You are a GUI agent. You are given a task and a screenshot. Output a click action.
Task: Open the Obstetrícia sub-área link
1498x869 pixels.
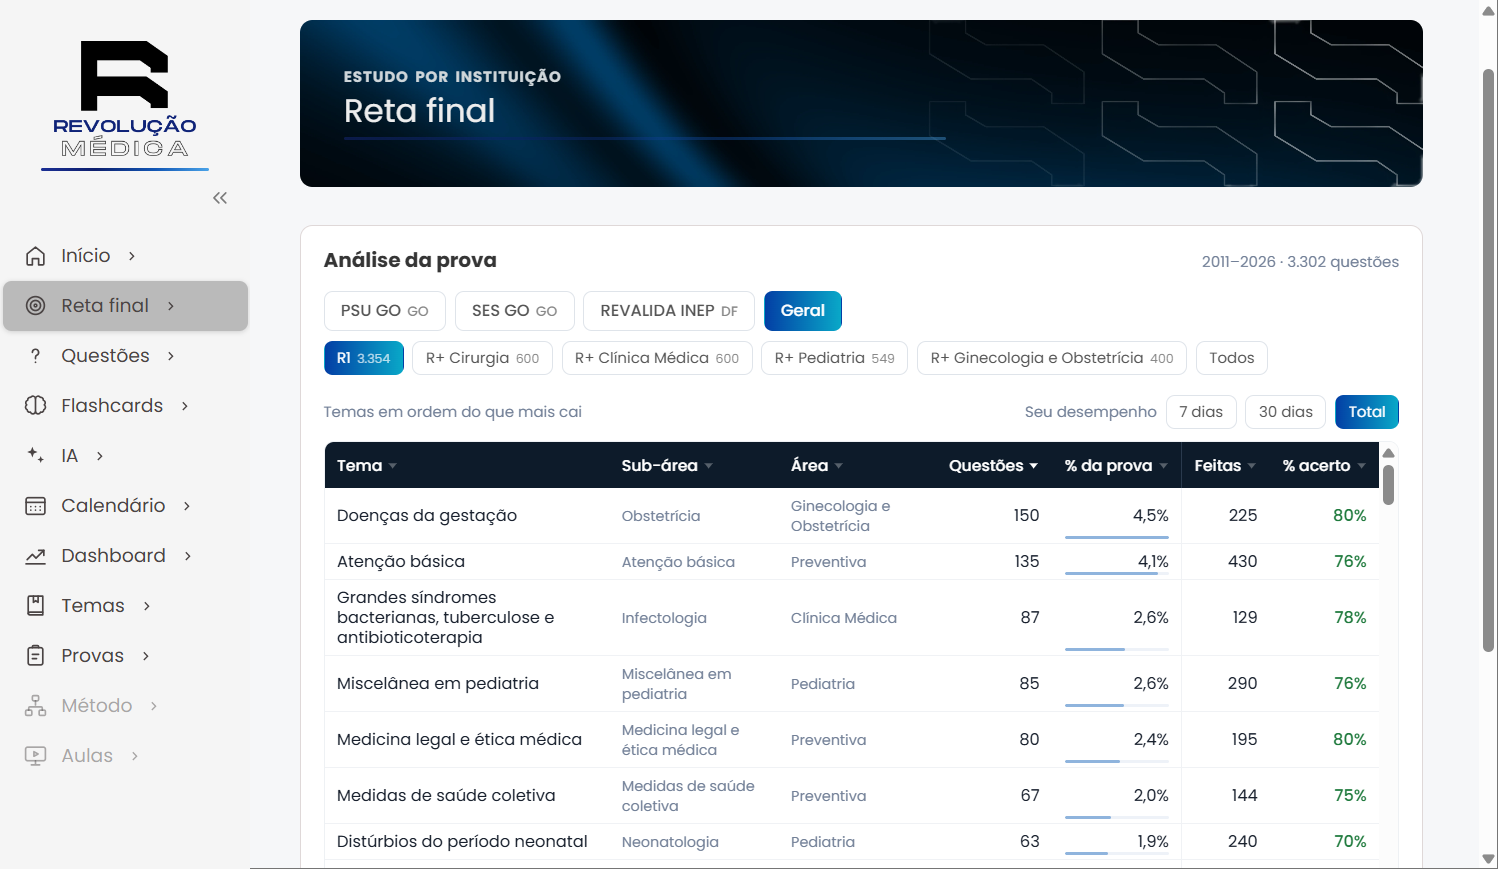tap(661, 516)
